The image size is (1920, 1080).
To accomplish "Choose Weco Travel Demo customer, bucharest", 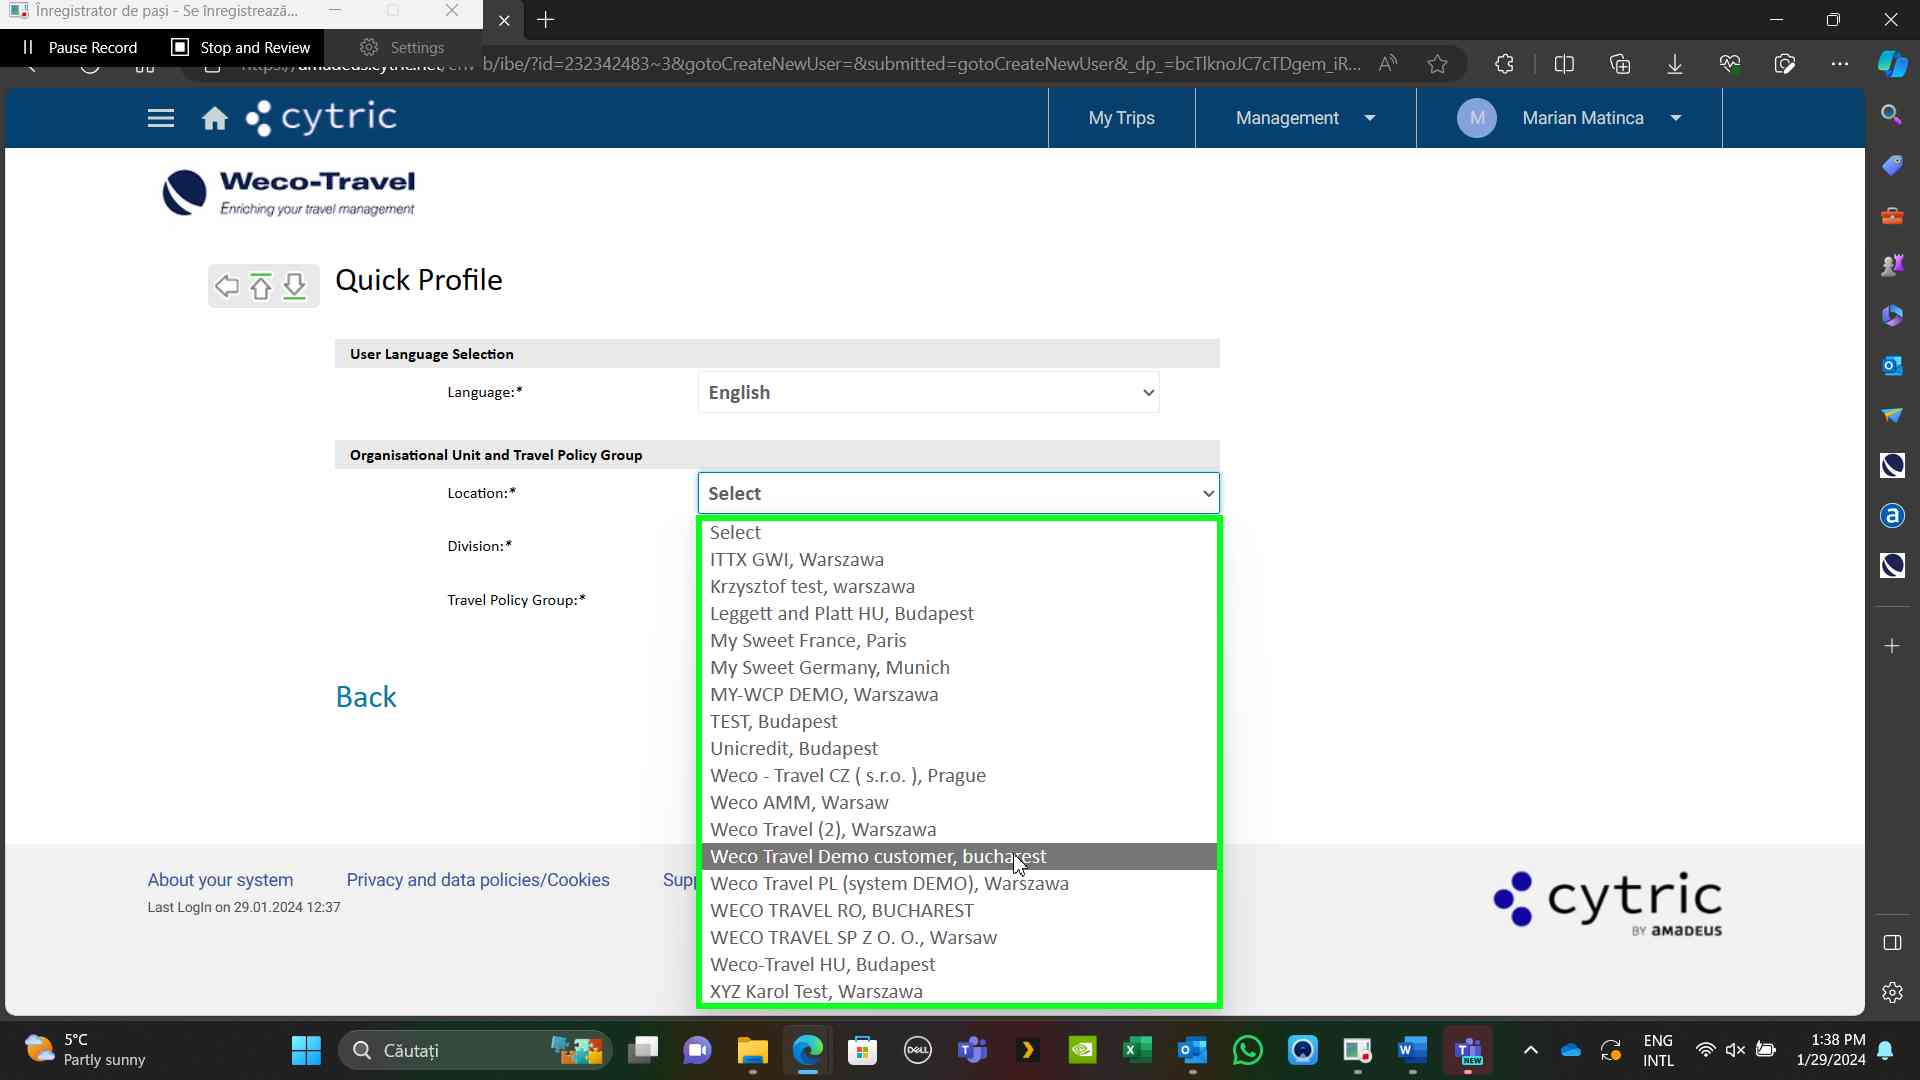I will (959, 857).
